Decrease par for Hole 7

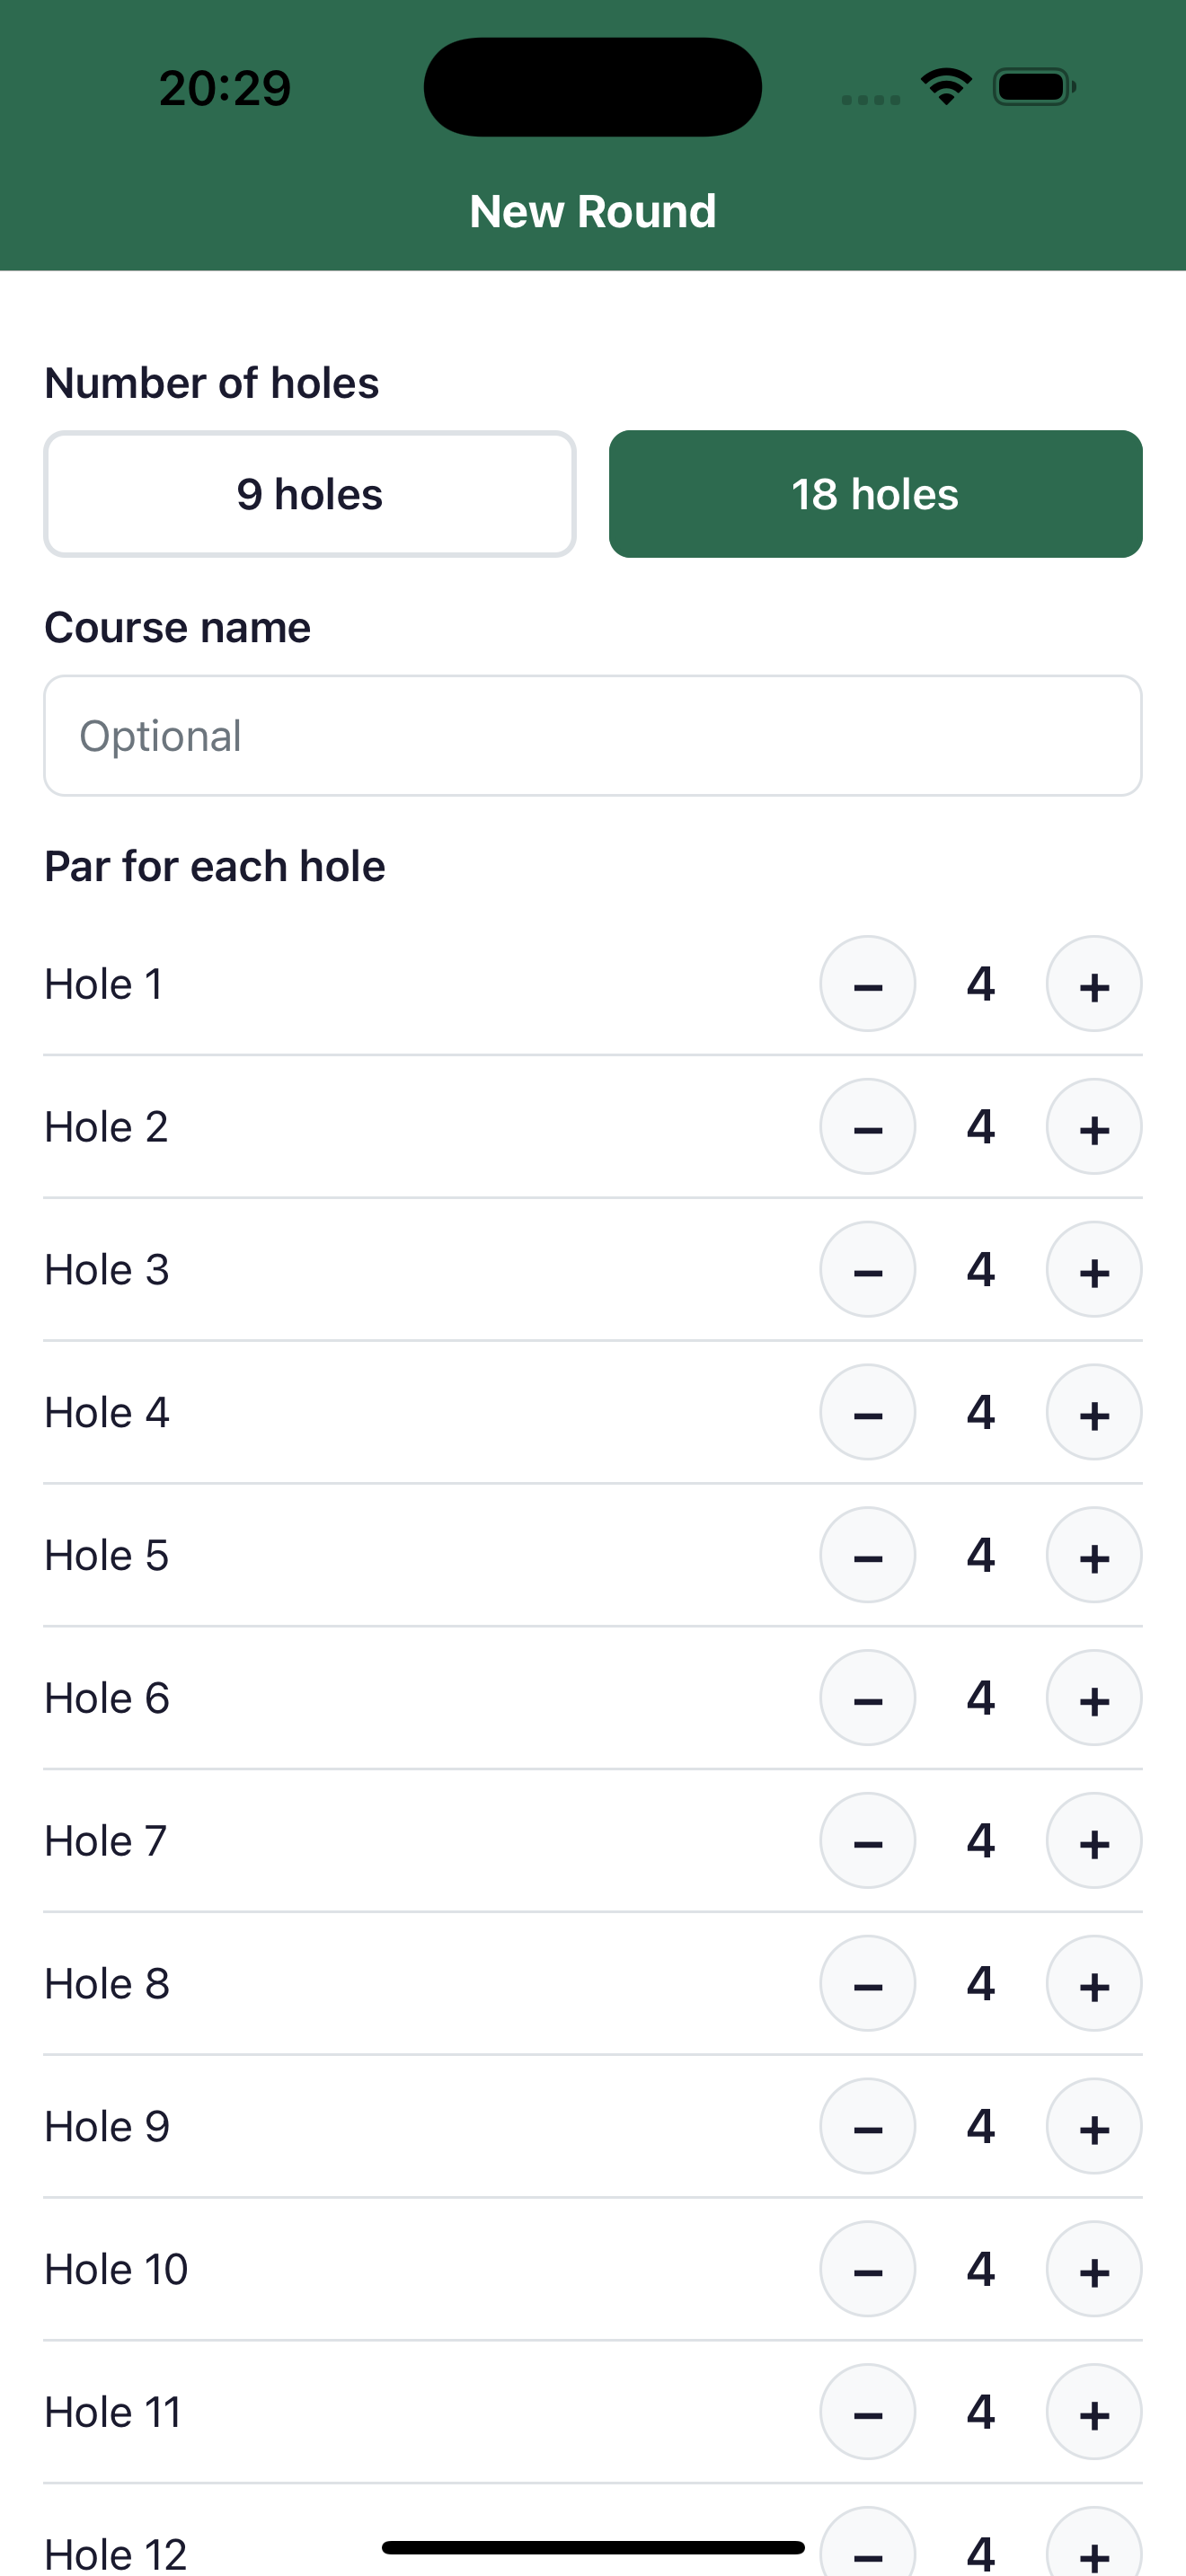click(x=867, y=1841)
